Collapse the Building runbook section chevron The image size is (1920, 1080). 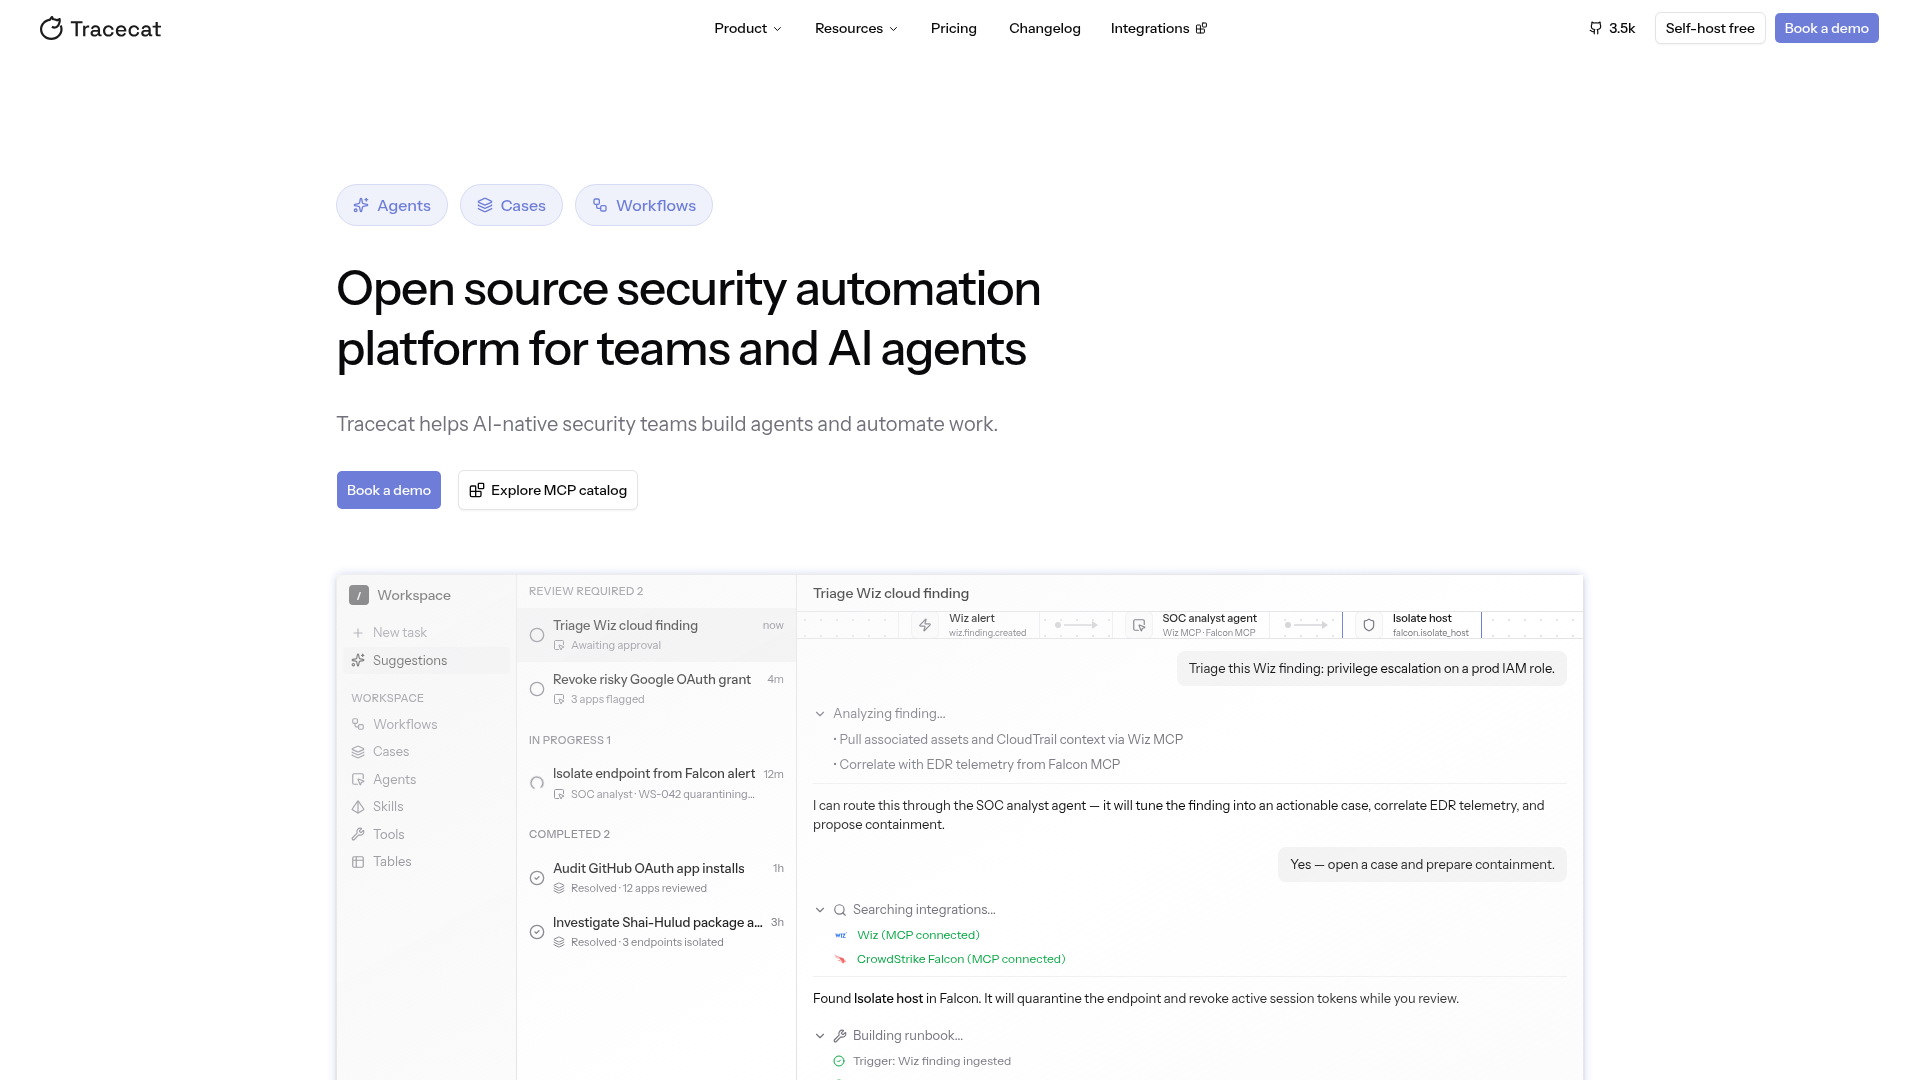tap(820, 1036)
